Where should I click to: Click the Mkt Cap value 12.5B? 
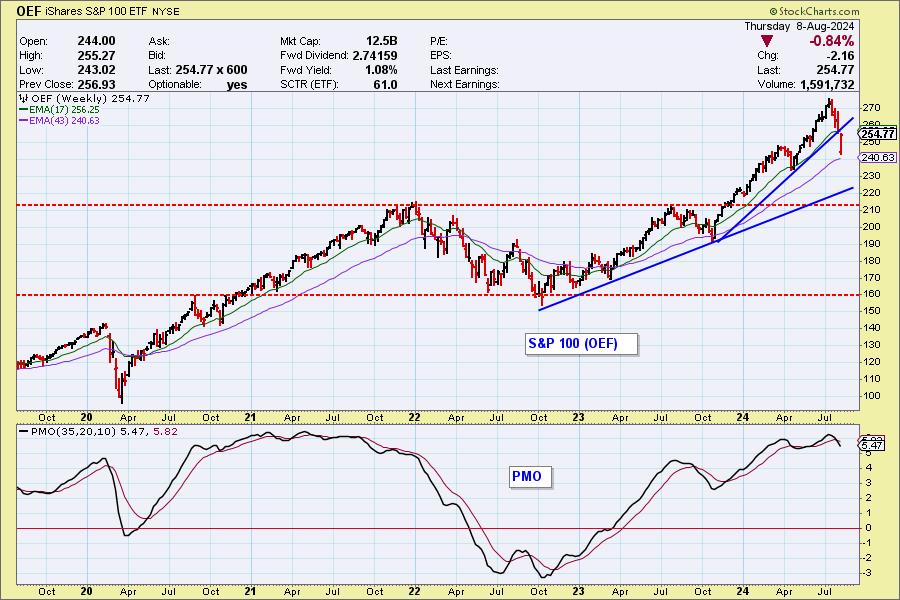tap(382, 41)
